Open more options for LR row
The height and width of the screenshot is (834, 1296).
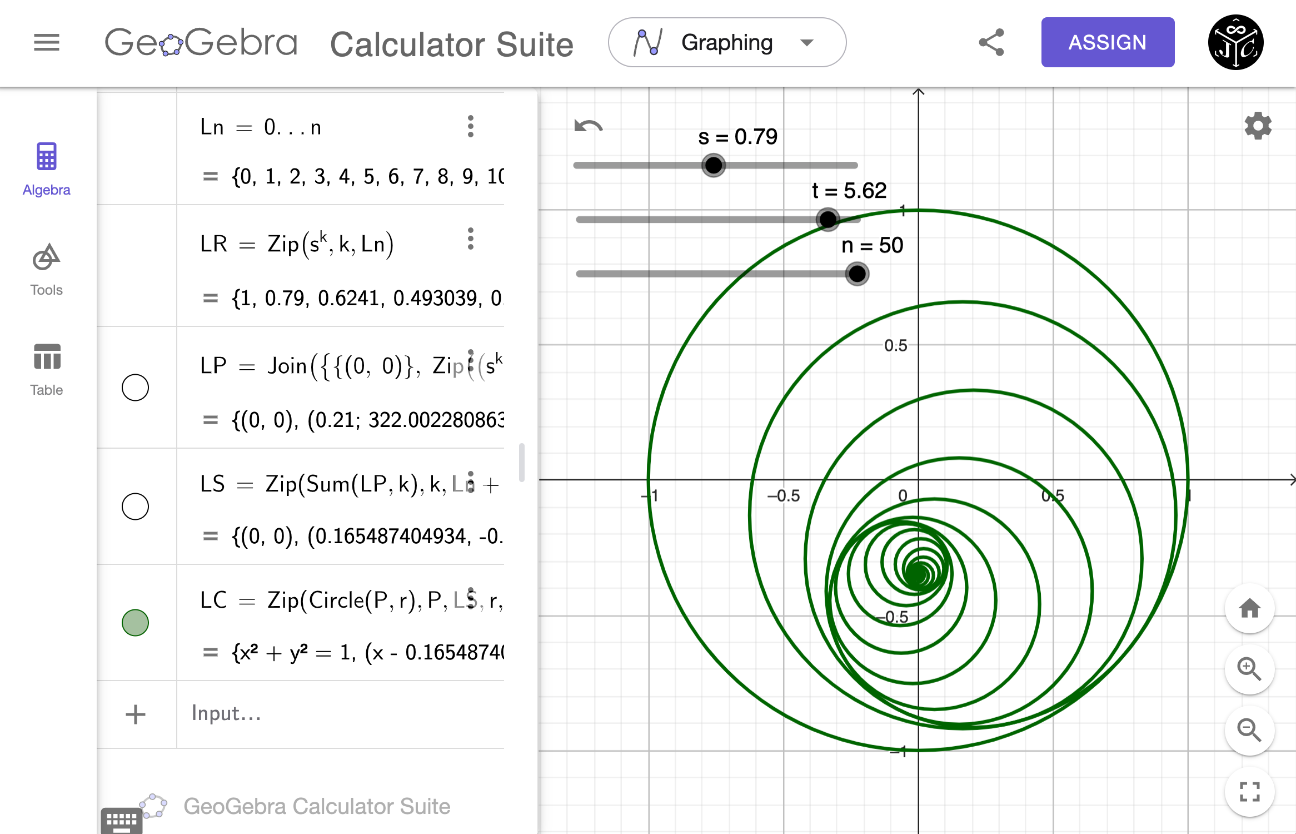[470, 239]
